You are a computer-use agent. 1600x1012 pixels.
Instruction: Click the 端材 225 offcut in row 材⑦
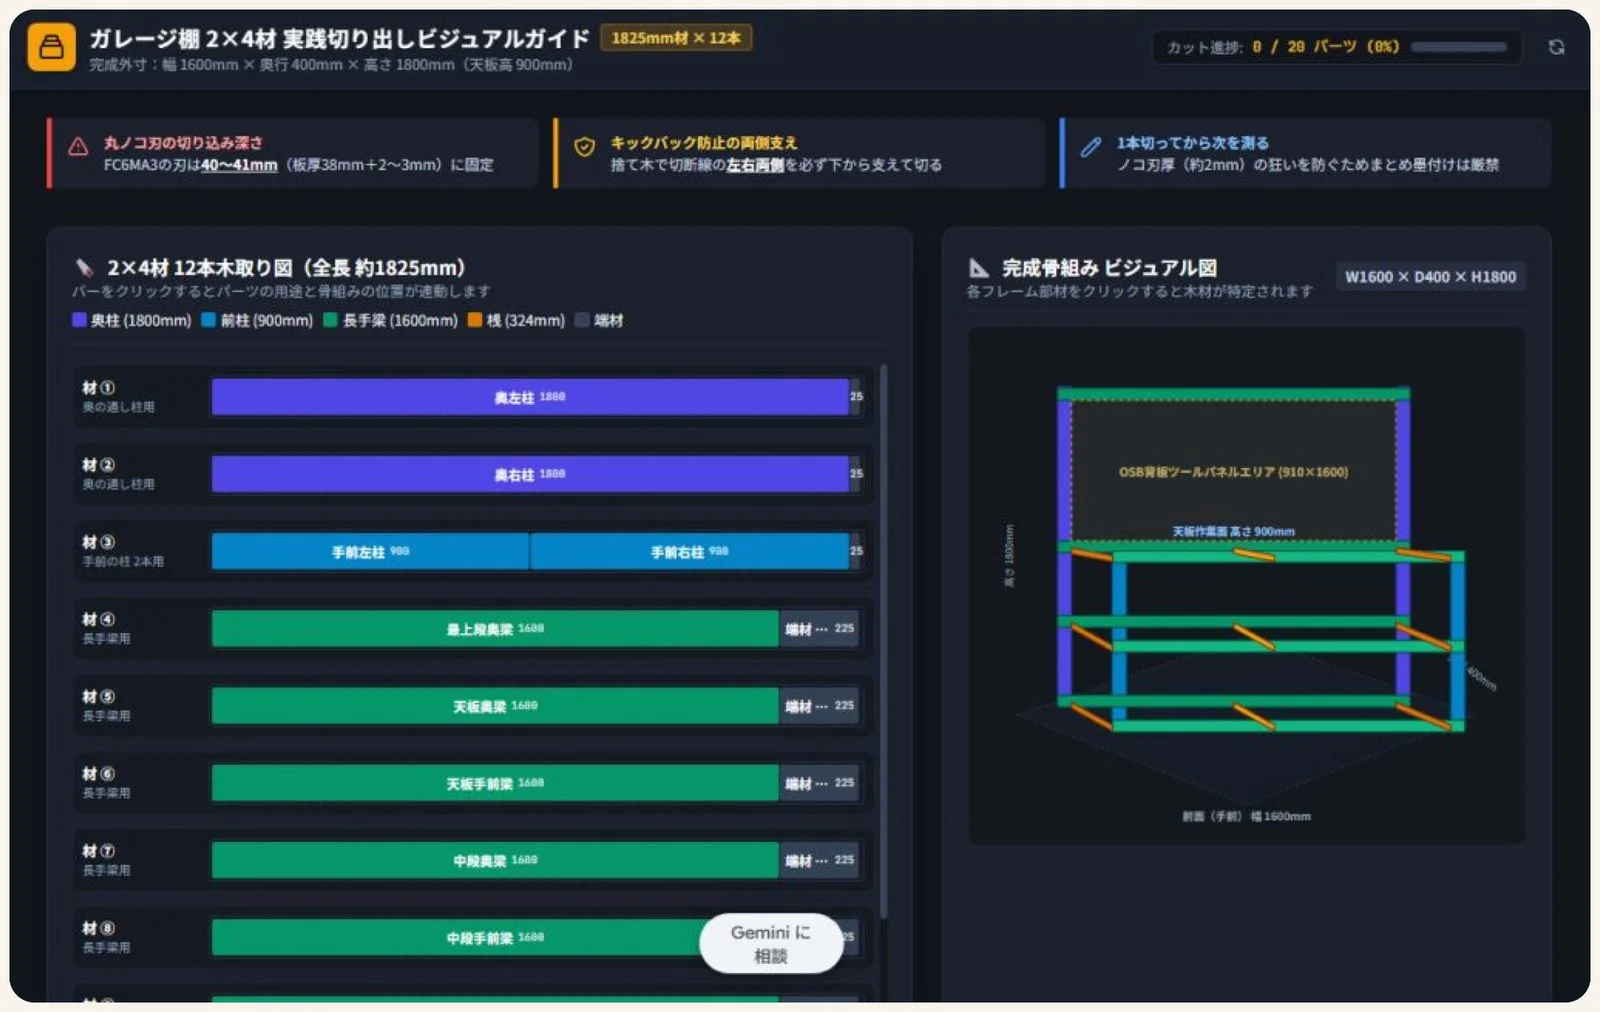tap(819, 860)
